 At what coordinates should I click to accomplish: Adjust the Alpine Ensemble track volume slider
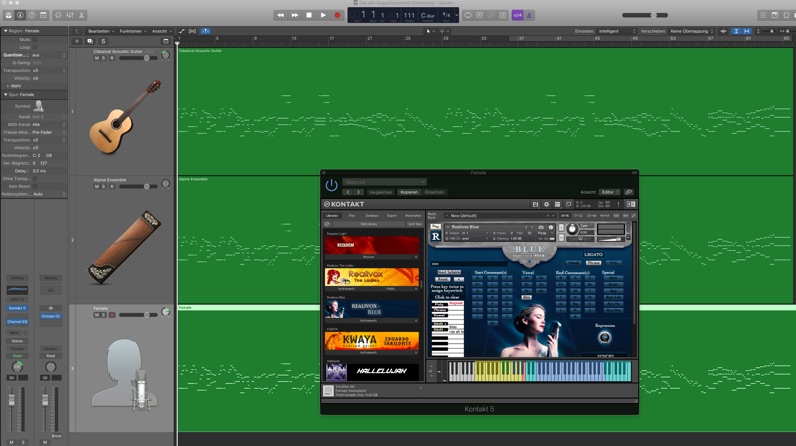pyautogui.click(x=138, y=187)
